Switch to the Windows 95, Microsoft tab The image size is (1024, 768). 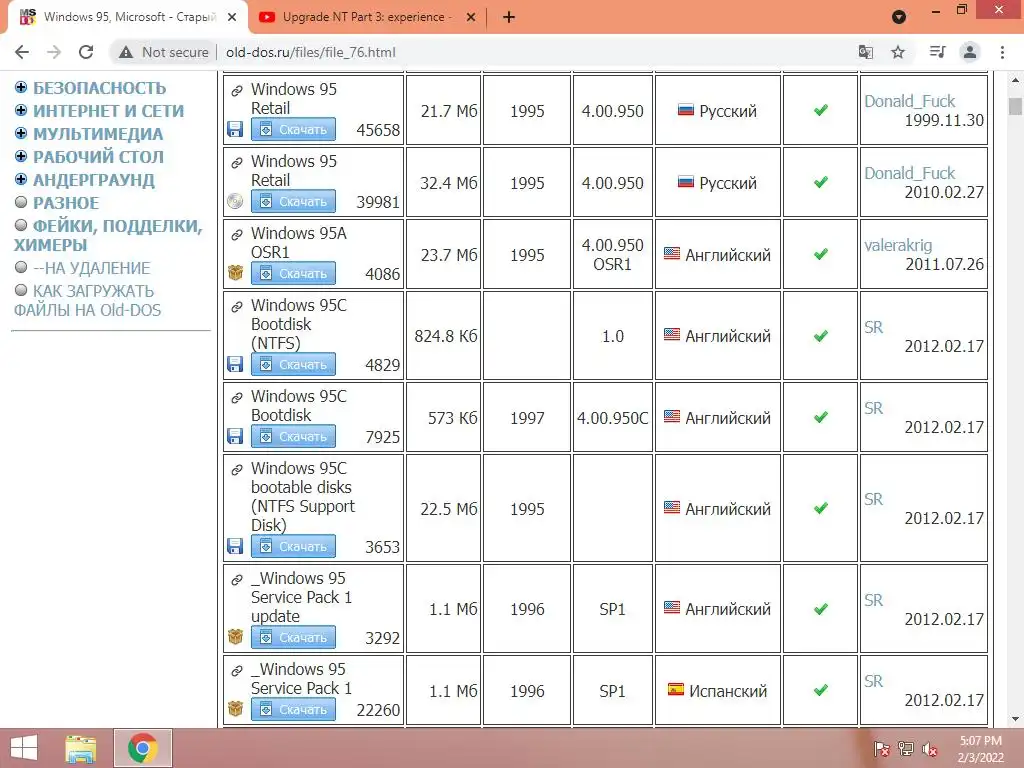click(129, 17)
